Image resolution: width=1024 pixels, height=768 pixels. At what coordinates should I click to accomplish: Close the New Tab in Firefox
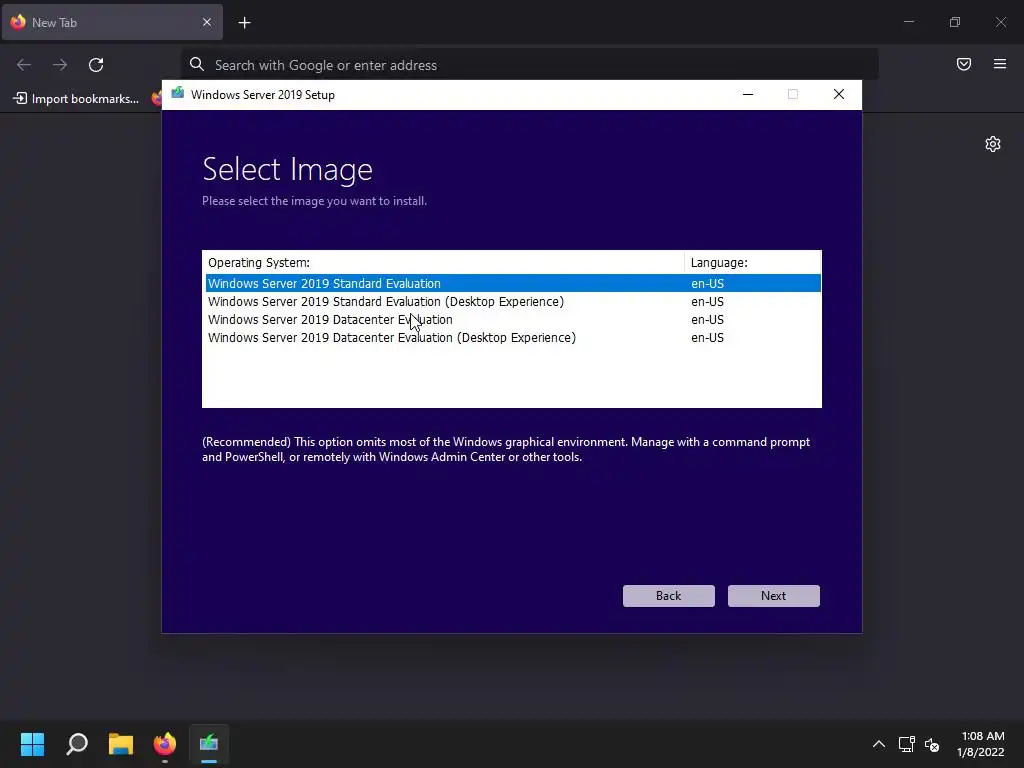[x=207, y=22]
